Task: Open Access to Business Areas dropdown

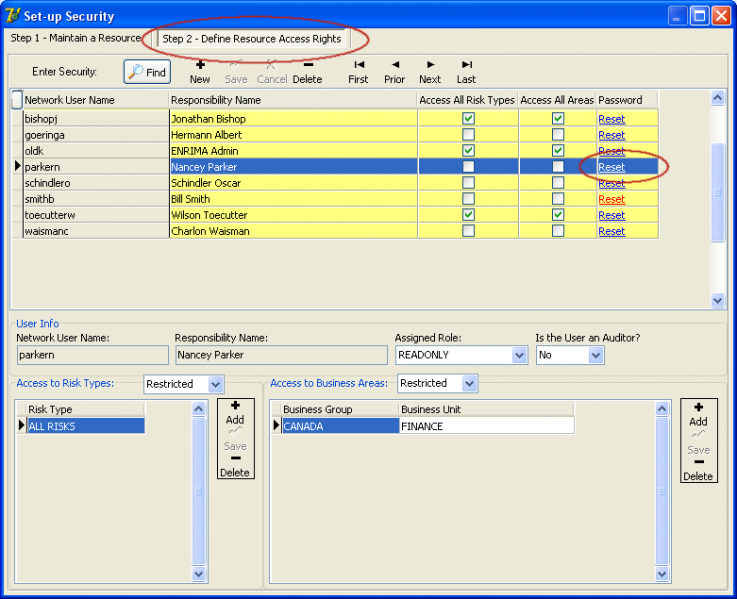Action: [469, 384]
